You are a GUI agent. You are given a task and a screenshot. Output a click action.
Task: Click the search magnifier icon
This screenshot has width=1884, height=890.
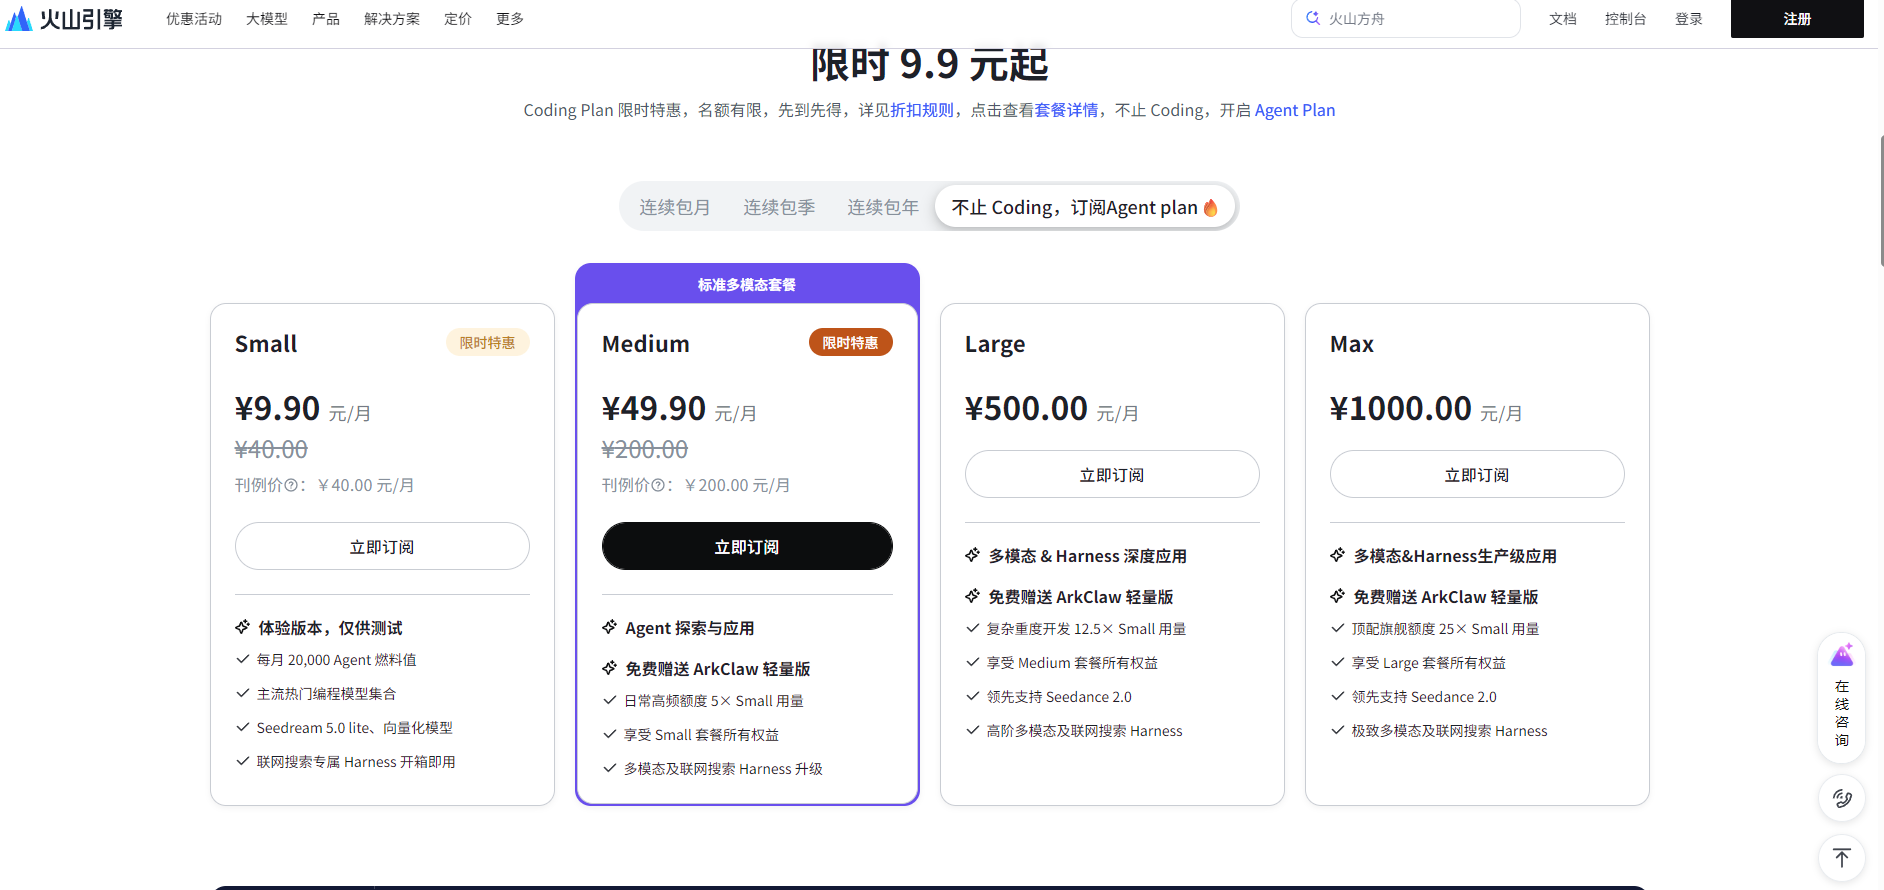coord(1313,18)
